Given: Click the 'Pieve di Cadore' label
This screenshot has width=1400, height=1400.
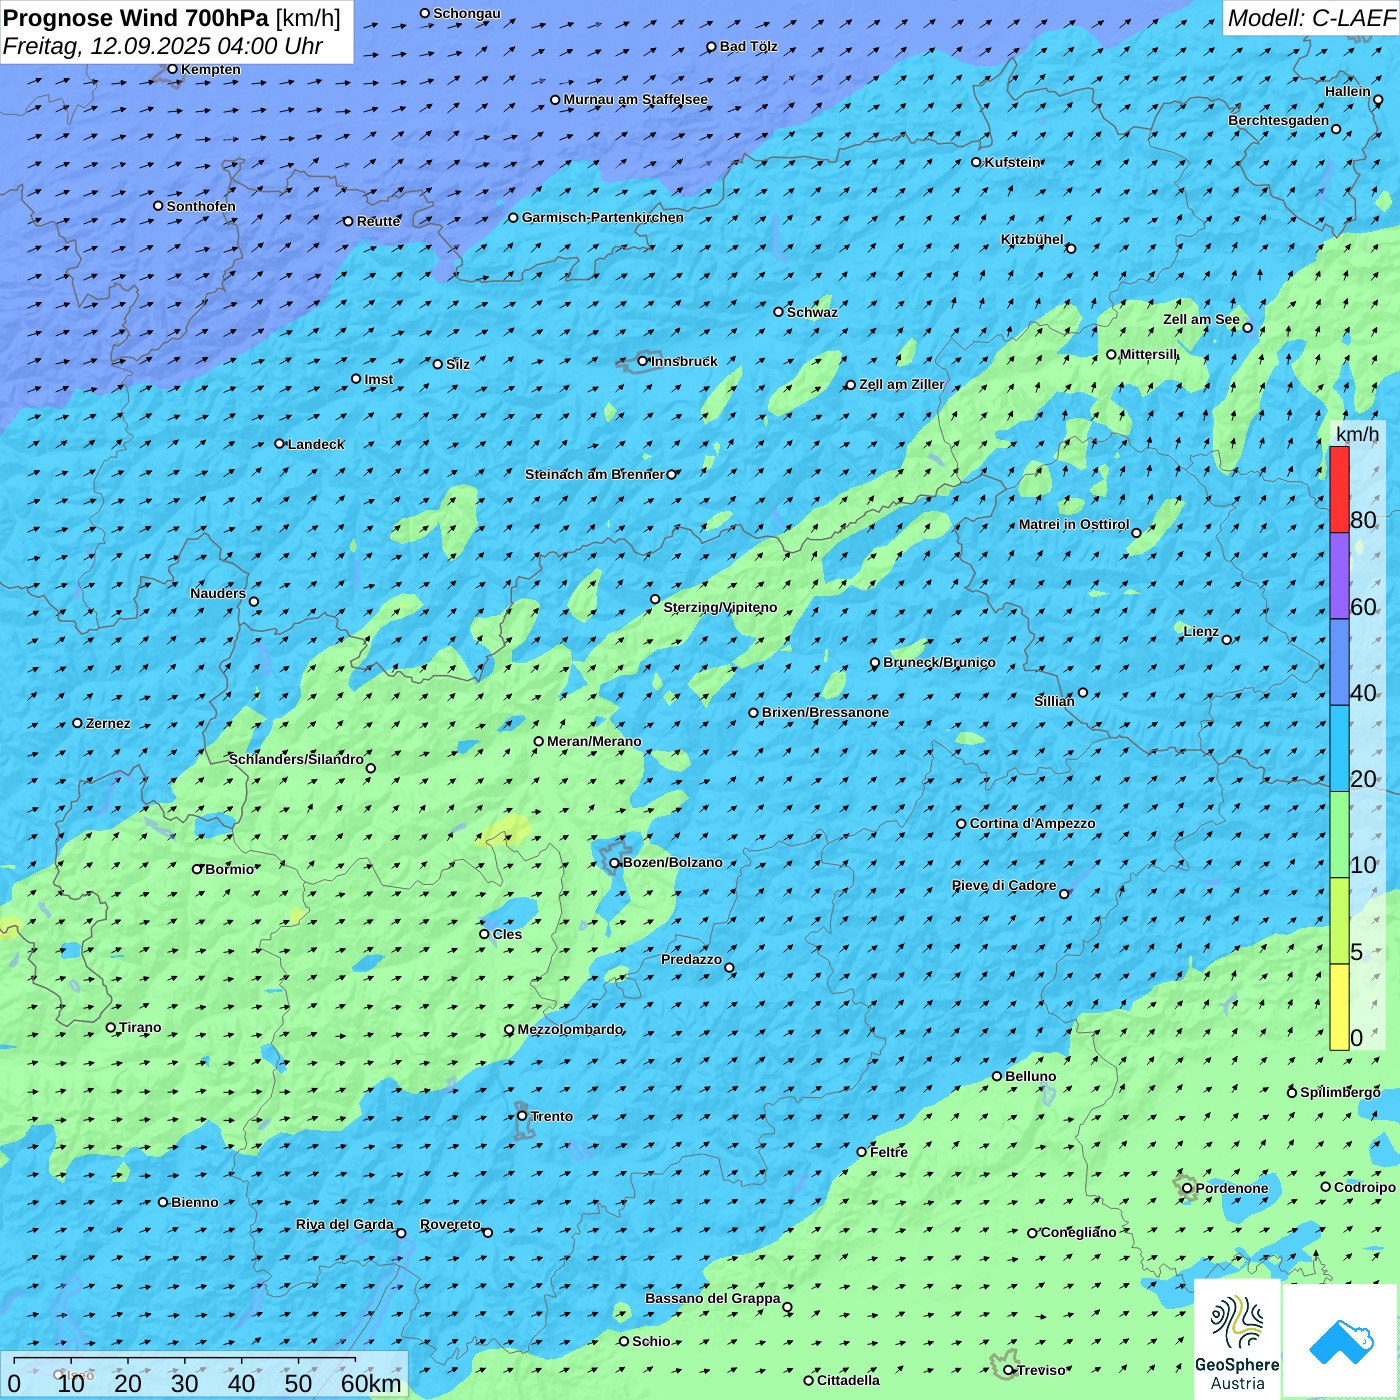Looking at the screenshot, I should click(1004, 885).
